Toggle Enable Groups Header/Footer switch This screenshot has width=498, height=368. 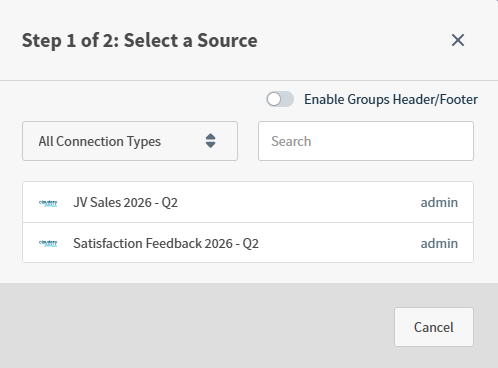pos(280,99)
